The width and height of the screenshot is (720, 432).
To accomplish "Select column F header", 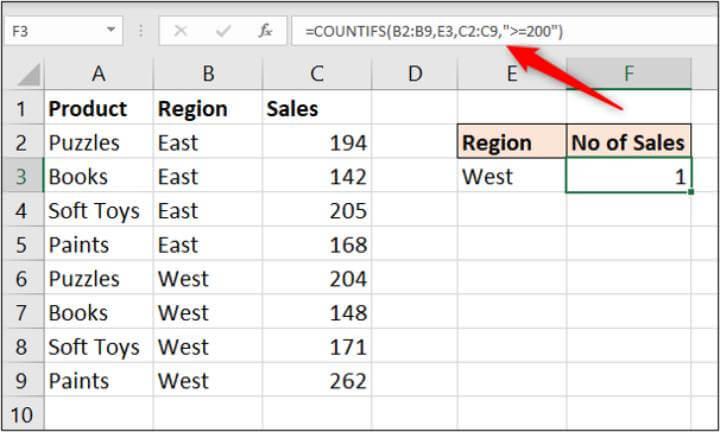I will pos(628,73).
